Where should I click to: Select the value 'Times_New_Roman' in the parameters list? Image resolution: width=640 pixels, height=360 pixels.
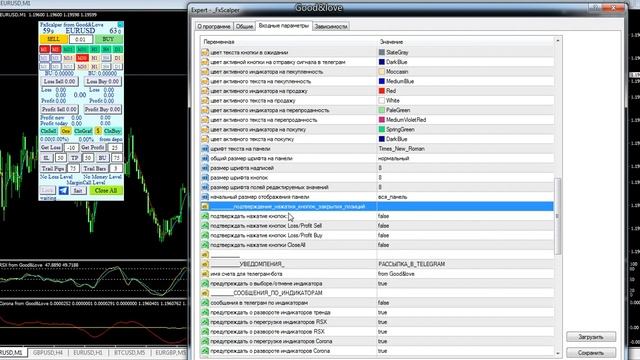click(402, 149)
